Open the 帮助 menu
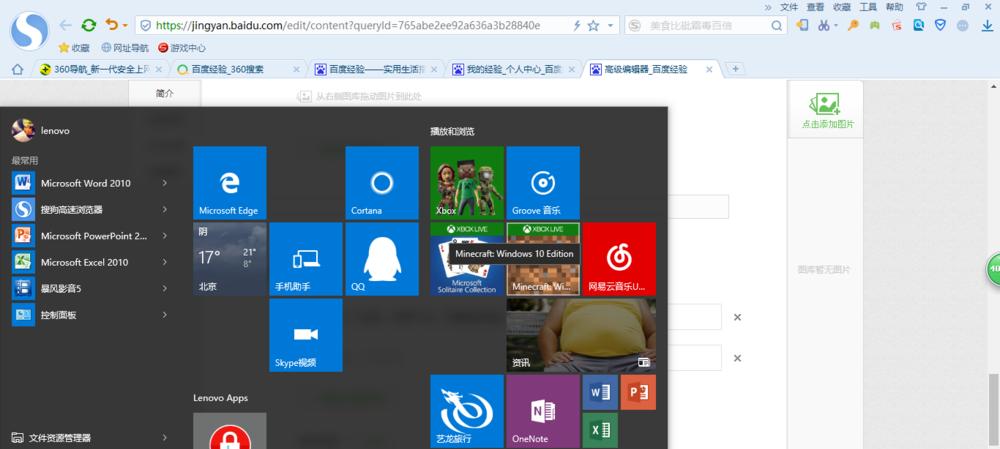This screenshot has width=1000, height=449. [x=894, y=7]
